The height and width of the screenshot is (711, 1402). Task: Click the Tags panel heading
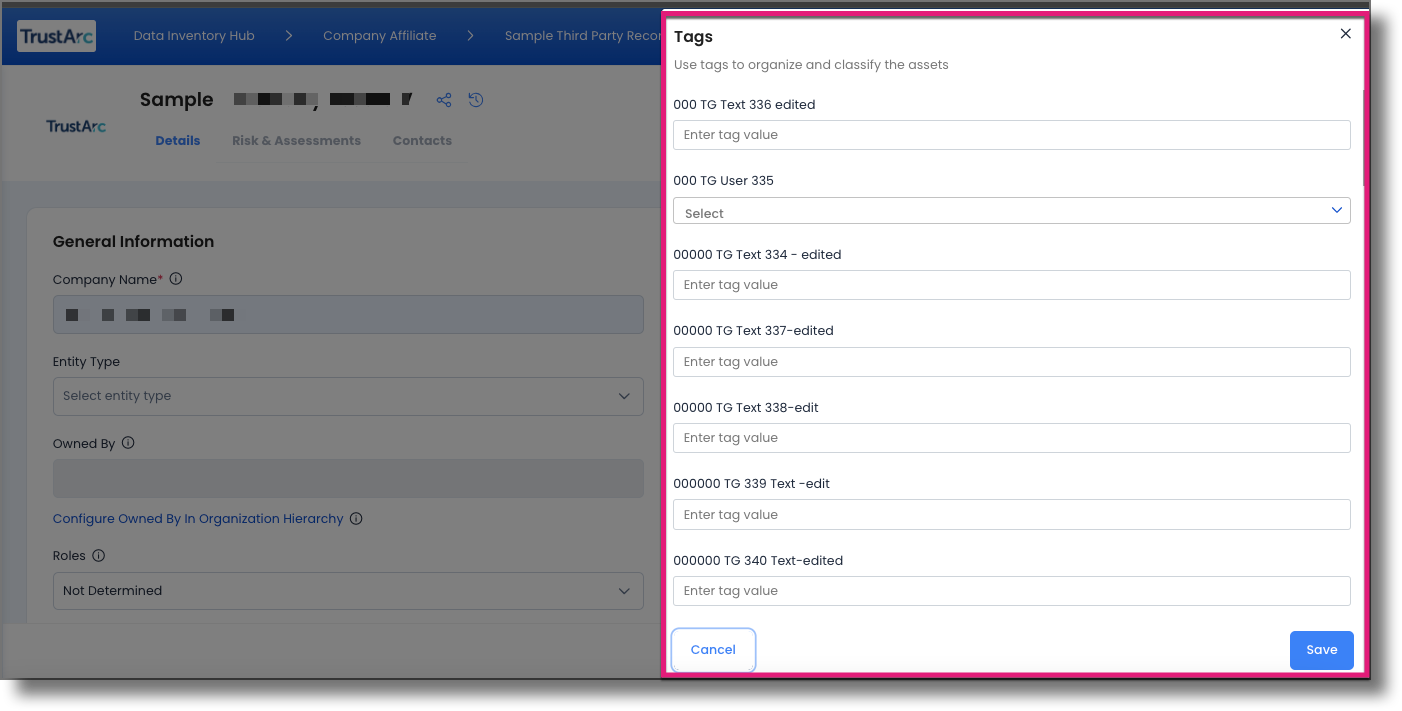pyautogui.click(x=693, y=37)
